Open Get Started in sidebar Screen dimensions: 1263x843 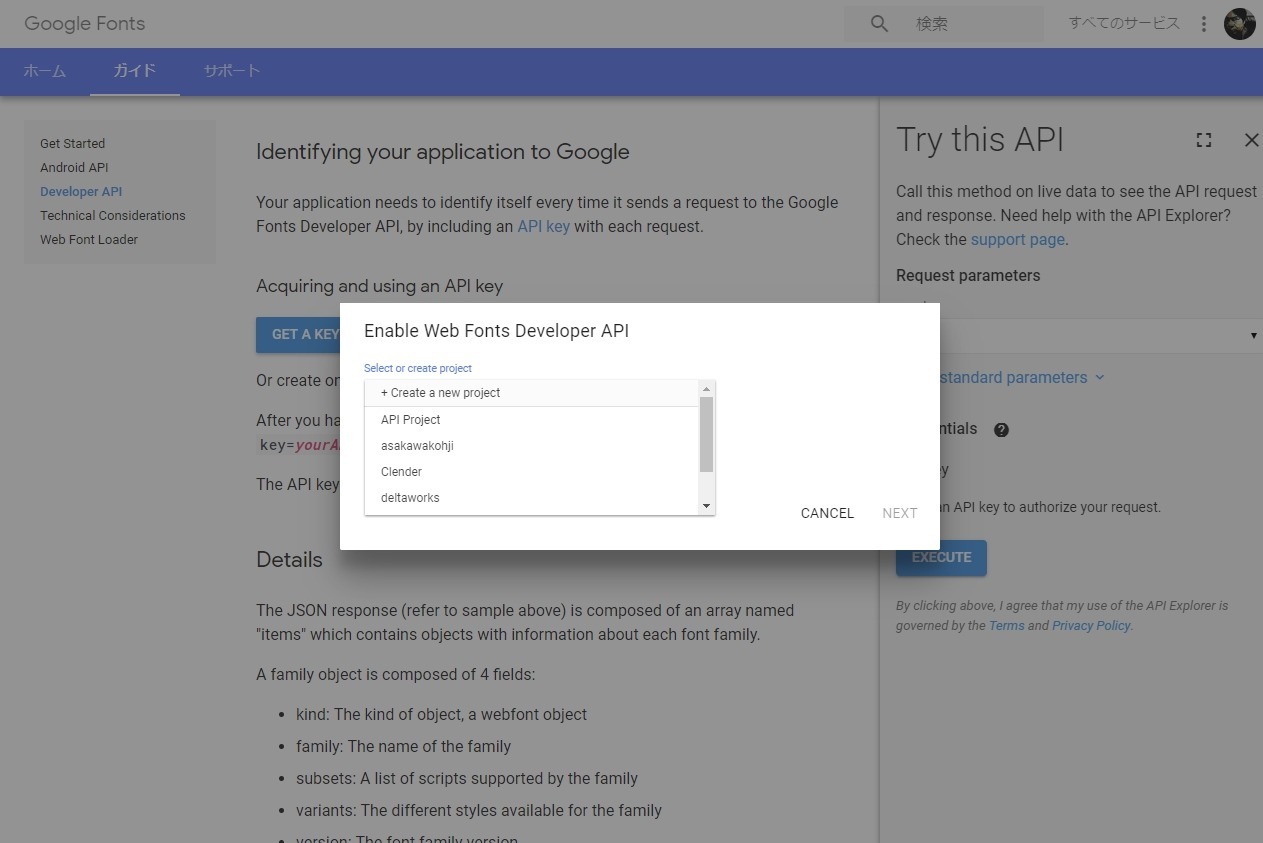(x=72, y=143)
